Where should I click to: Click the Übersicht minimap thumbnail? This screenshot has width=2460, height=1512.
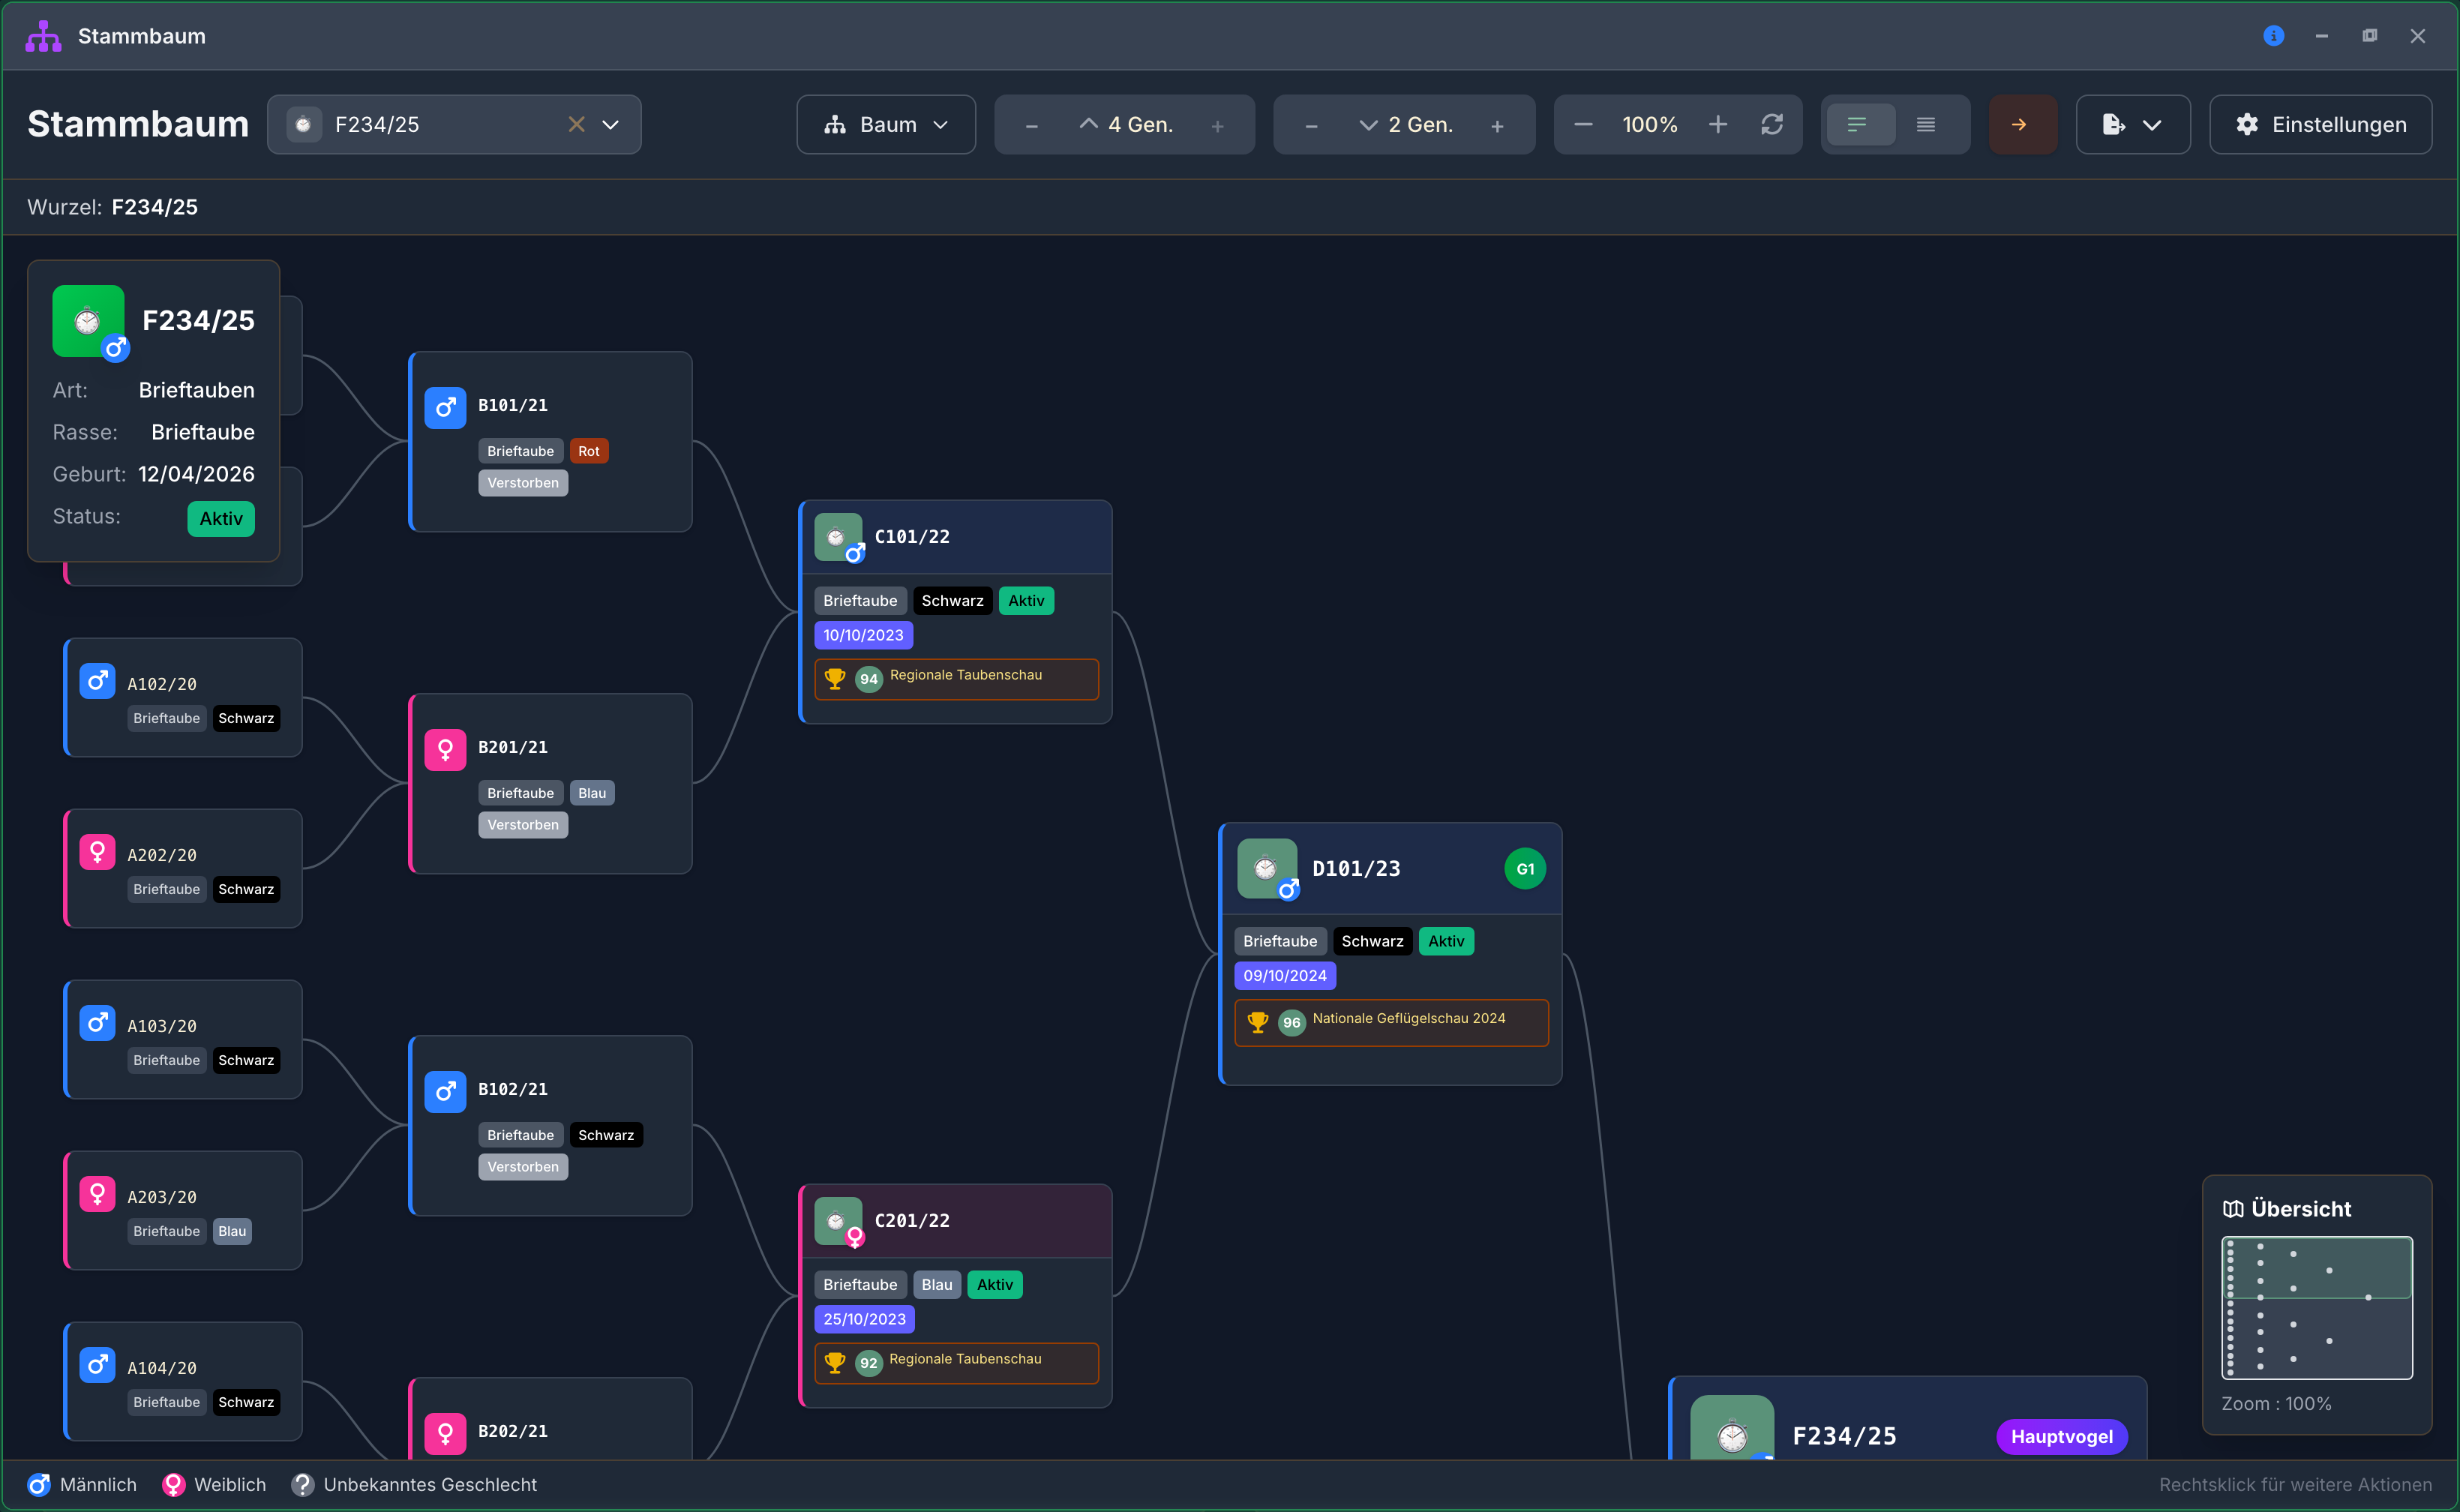[2316, 1308]
